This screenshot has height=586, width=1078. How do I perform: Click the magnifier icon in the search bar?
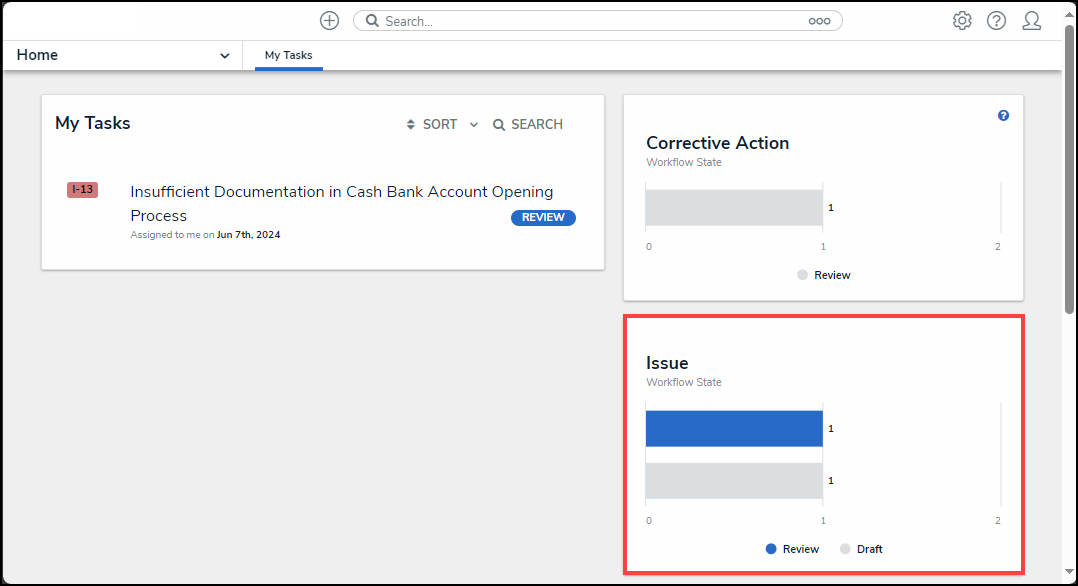click(x=372, y=21)
